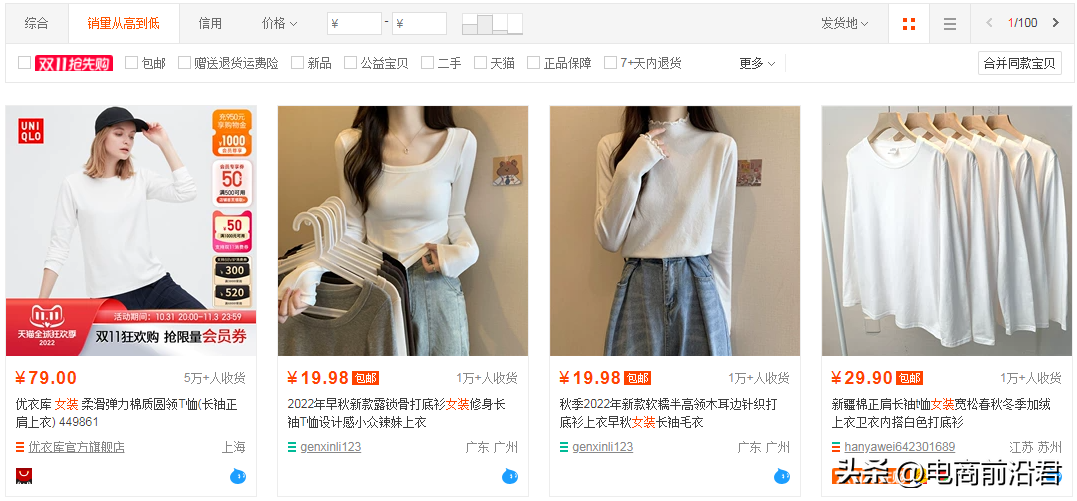Click the 合并同款宝贝 button
Viewport: 1077px width, 501px height.
click(1019, 63)
